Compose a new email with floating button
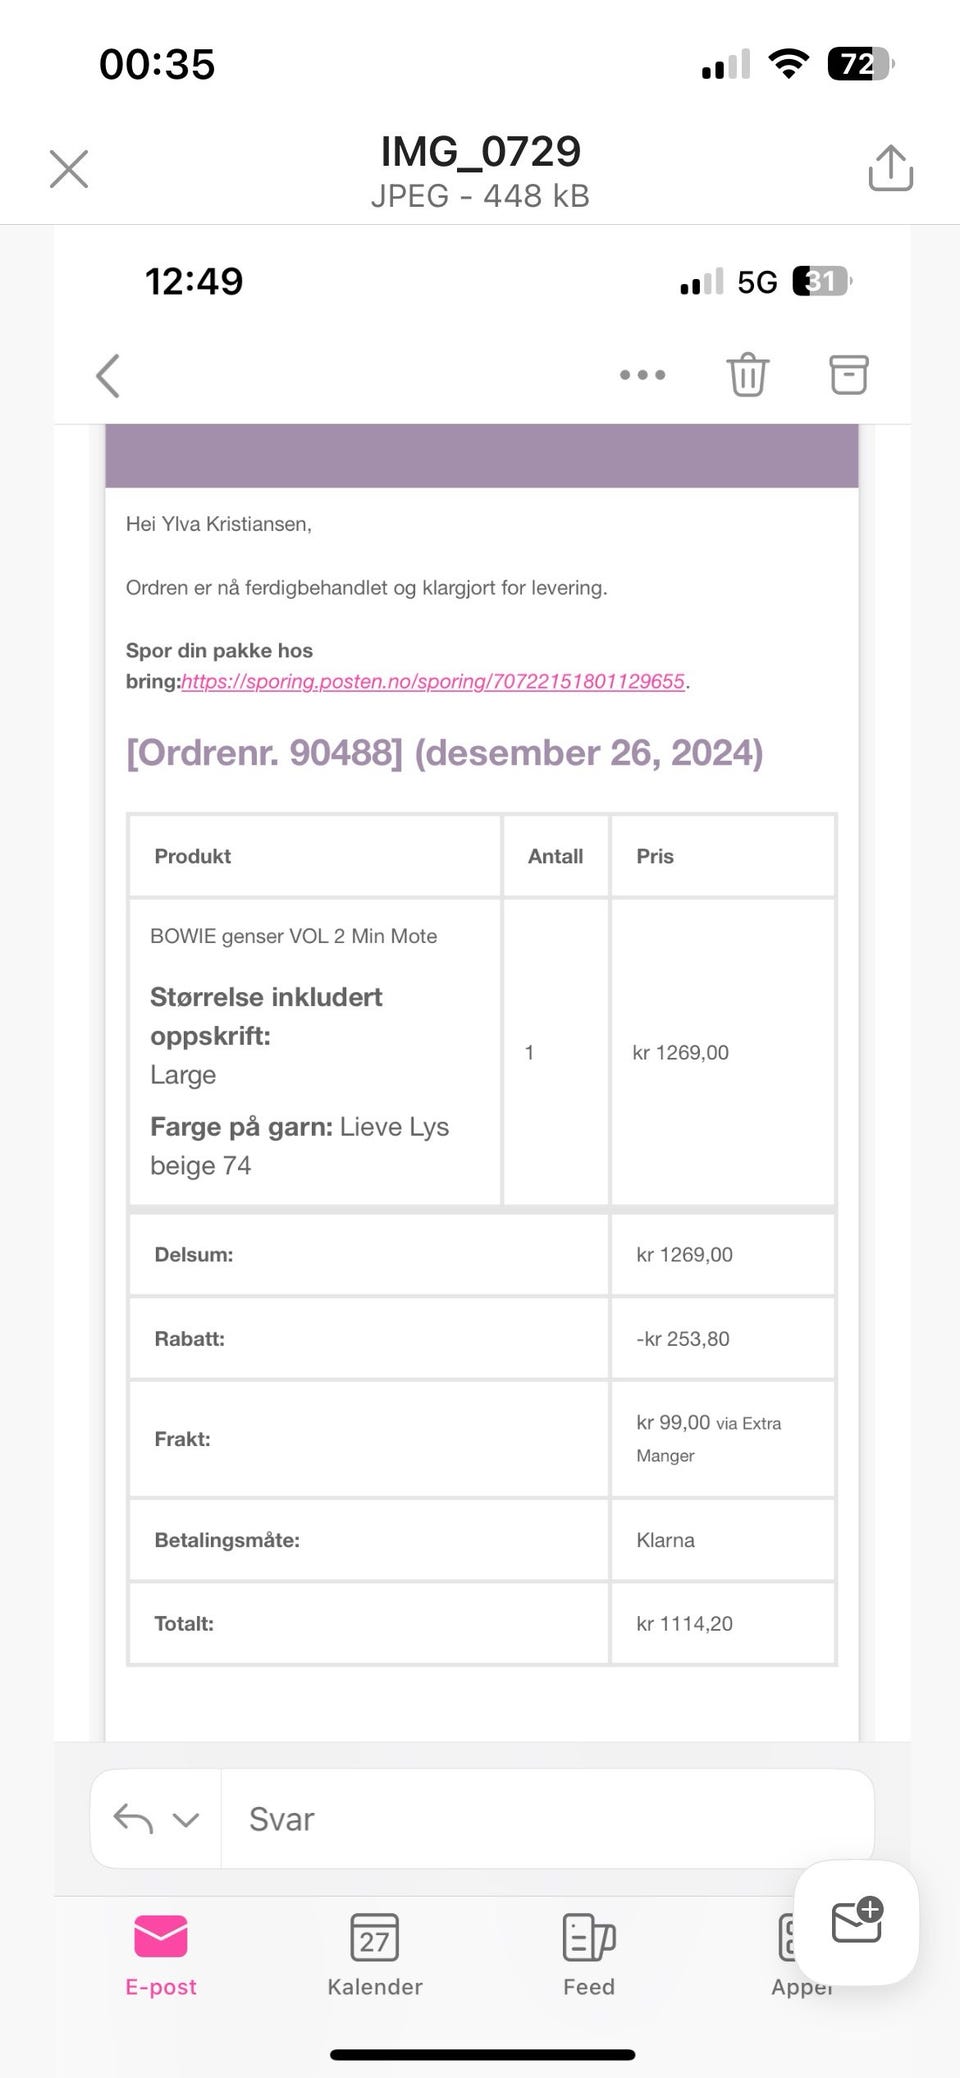This screenshot has height=2078, width=960. [856, 1921]
